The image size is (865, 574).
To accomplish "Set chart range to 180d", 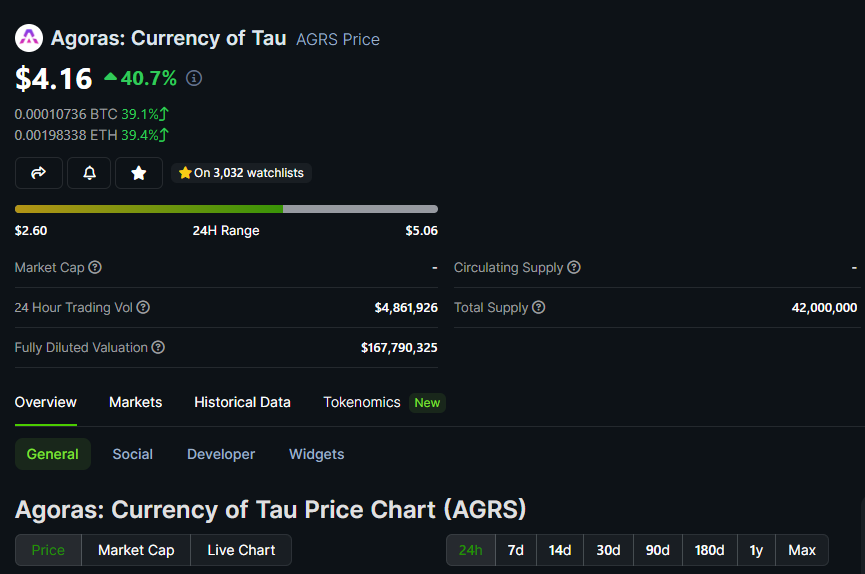I will [710, 550].
